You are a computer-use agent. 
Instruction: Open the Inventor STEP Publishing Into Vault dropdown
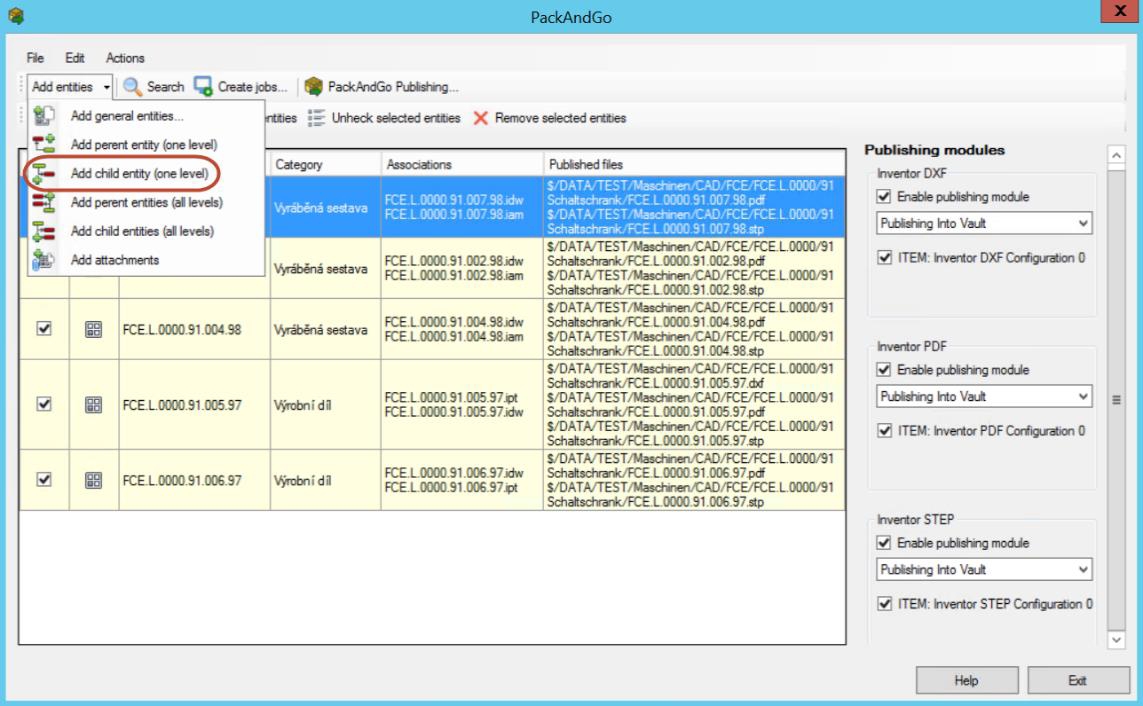(984, 570)
